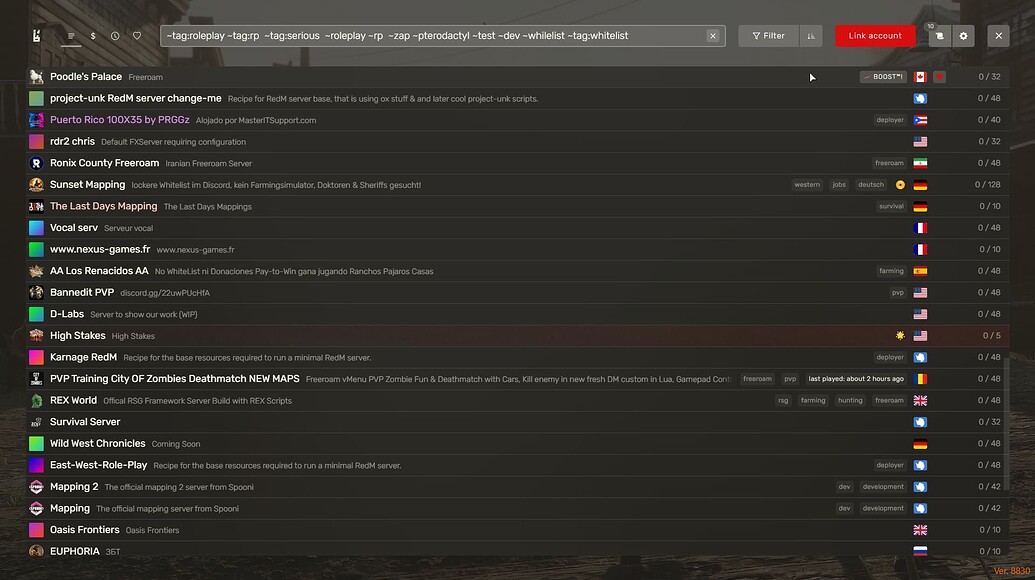
Task: Click the jobs tag on Sunset Mapping
Action: point(839,185)
